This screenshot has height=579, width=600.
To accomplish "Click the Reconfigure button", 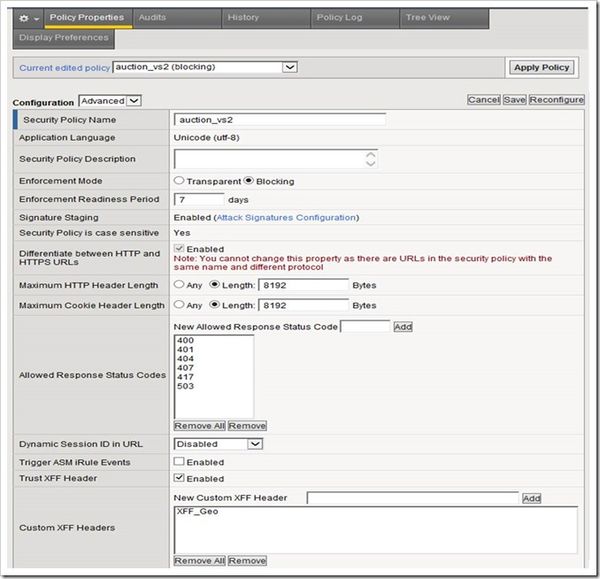I will coord(556,100).
